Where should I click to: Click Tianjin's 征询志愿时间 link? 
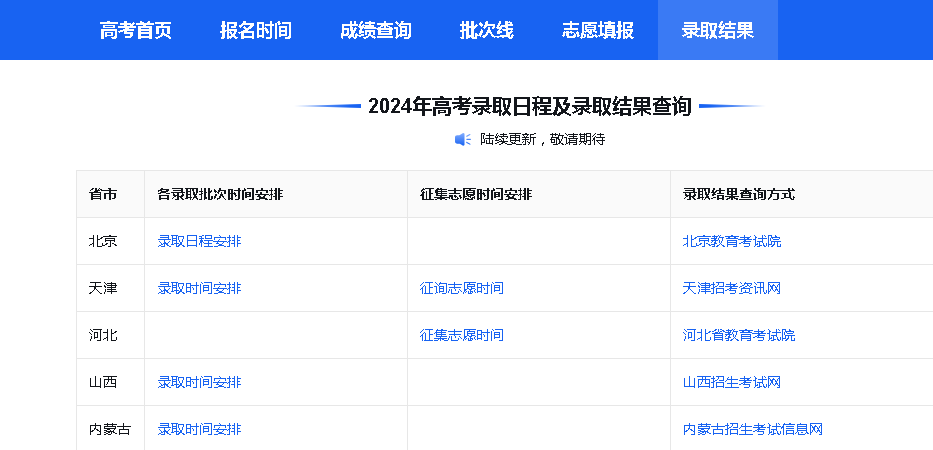tap(462, 288)
